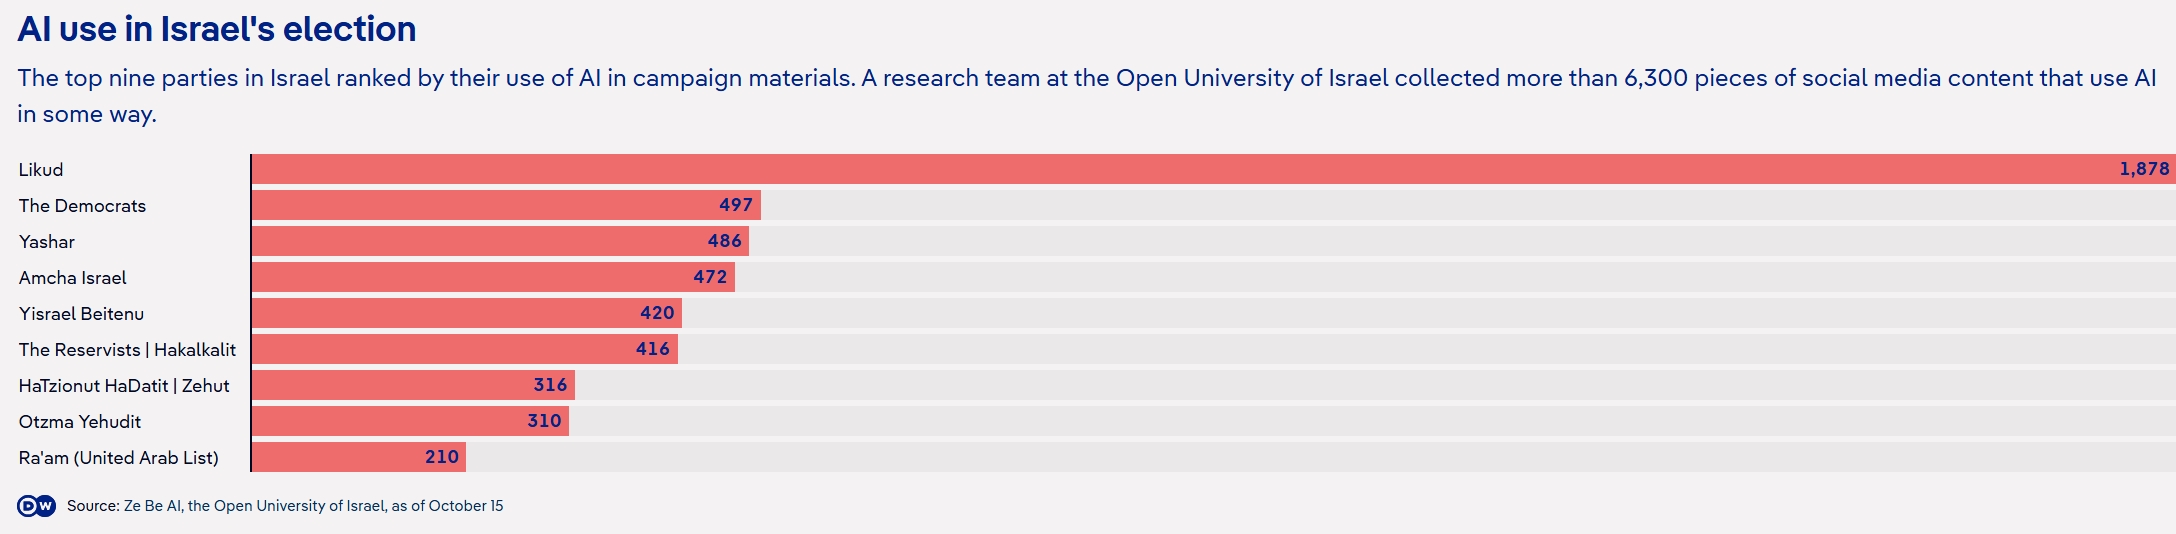
Task: Select The Democrats bar showing 497
Action: (x=506, y=205)
